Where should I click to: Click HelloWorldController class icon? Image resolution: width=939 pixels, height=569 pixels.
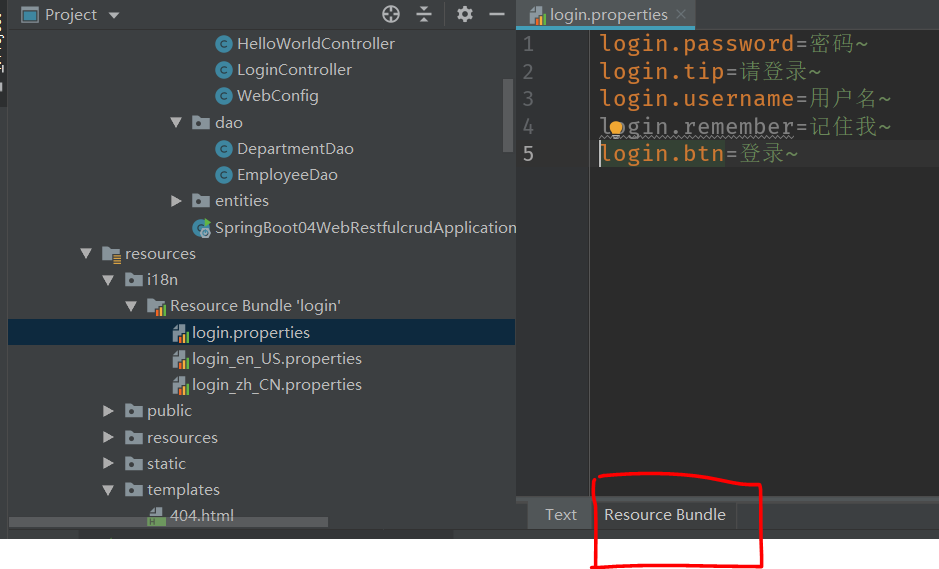(223, 44)
